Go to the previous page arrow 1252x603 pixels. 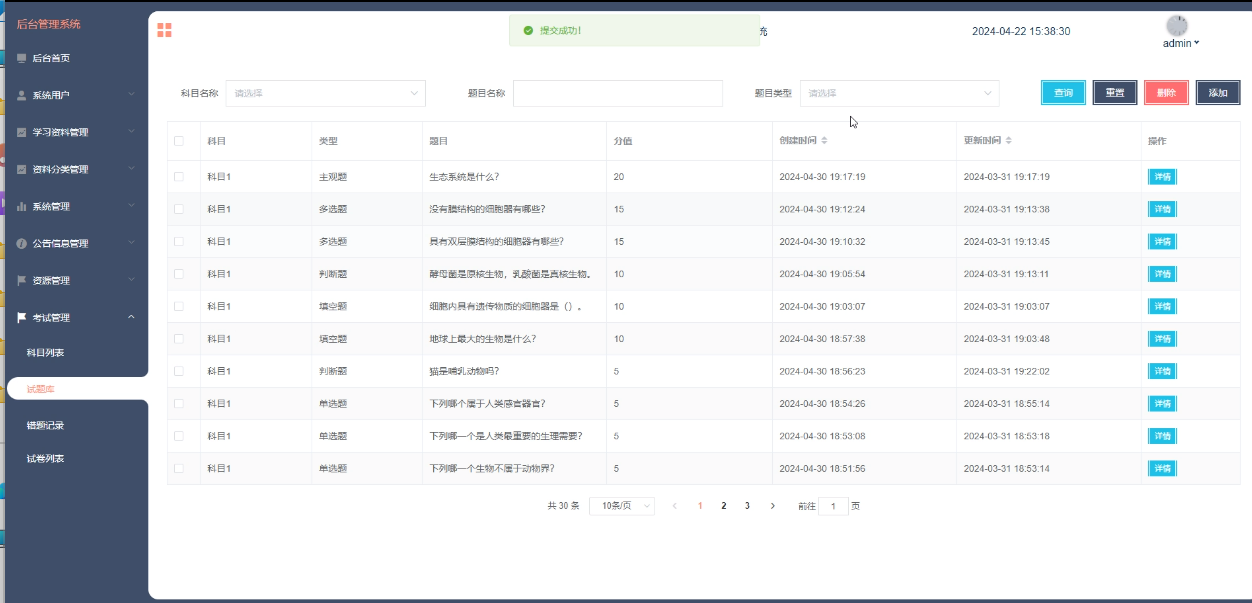[x=675, y=506]
